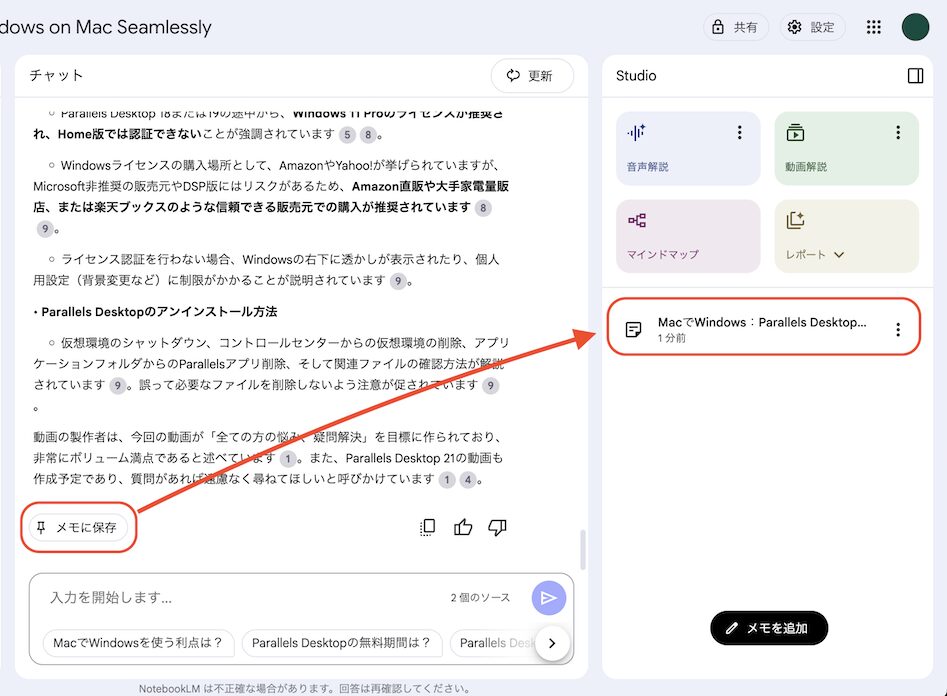Open citation 9 after 説明されています
Screen dimensions: 947x696
pos(397,280)
